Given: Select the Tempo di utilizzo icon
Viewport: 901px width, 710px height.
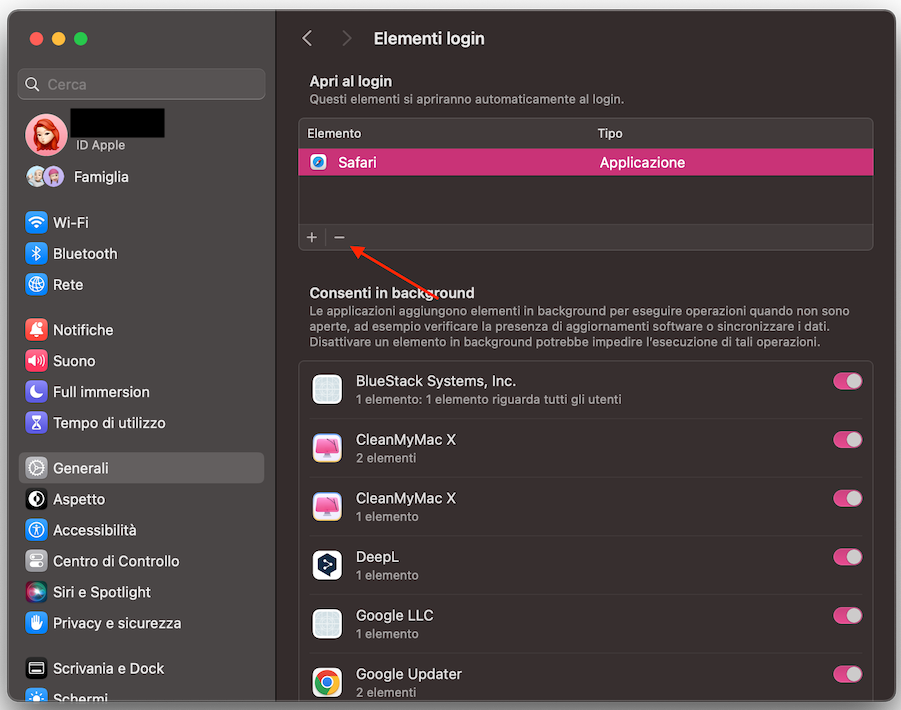Looking at the screenshot, I should [38, 422].
